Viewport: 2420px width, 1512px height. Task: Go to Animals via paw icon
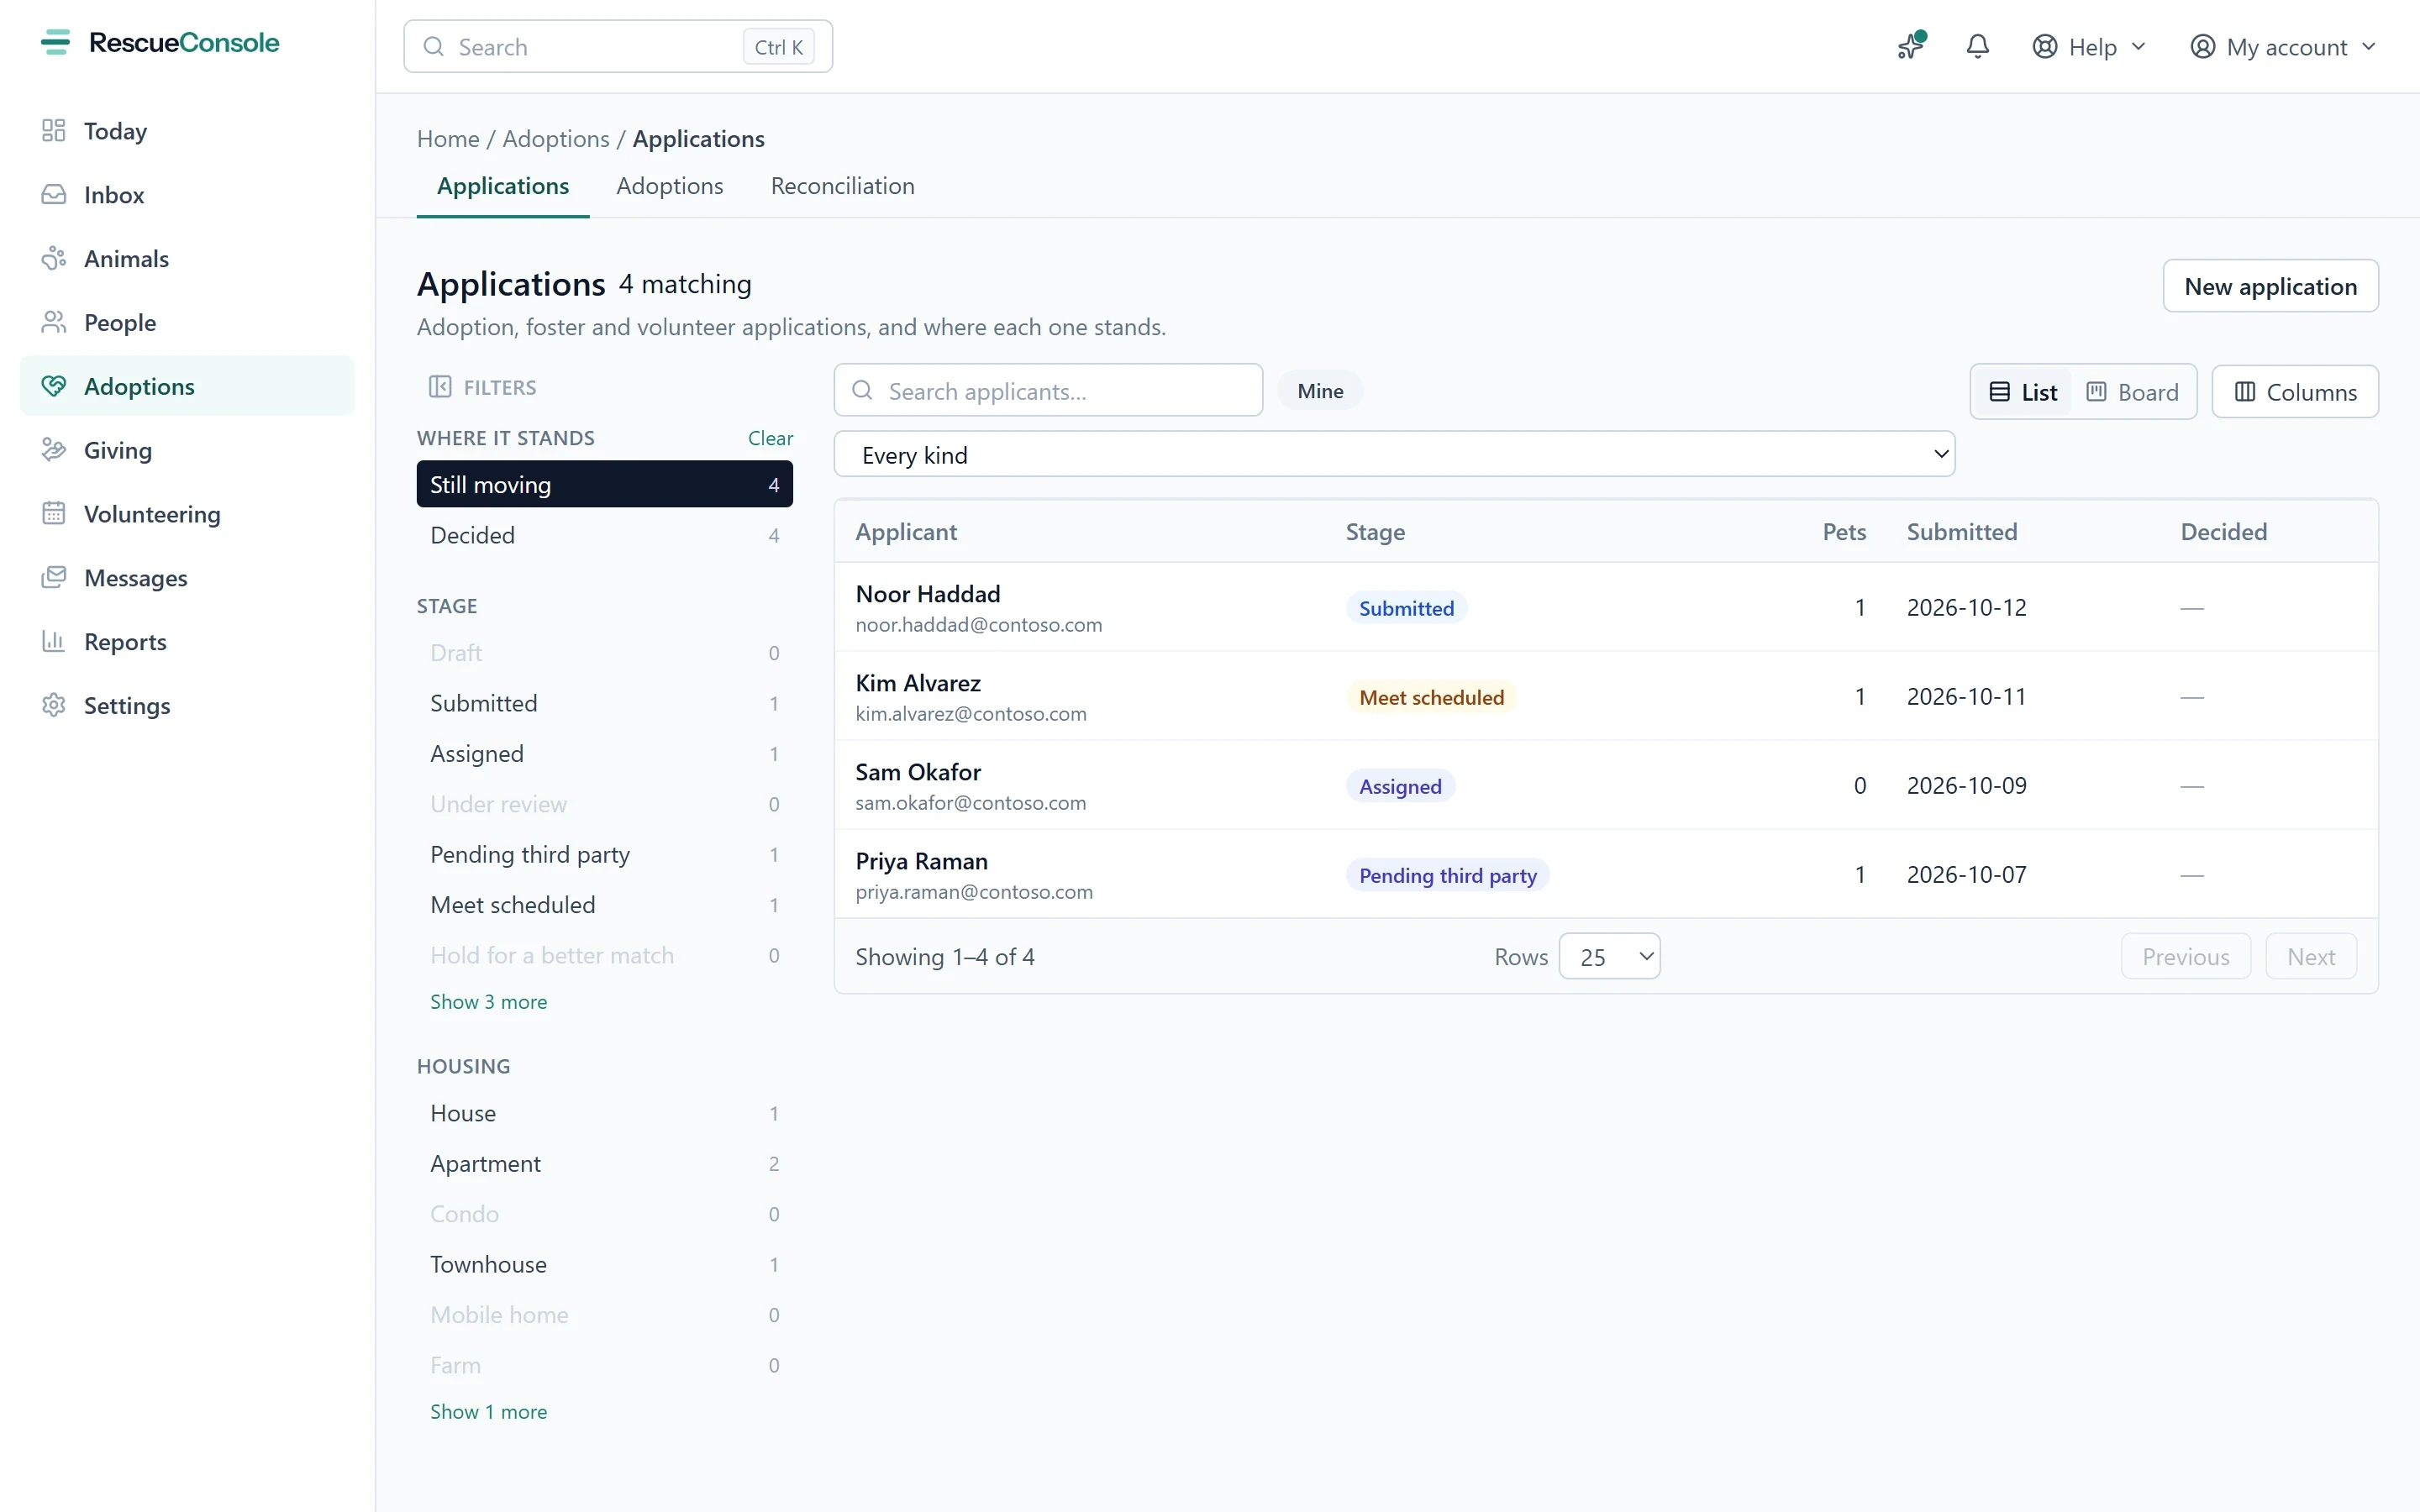(x=54, y=259)
